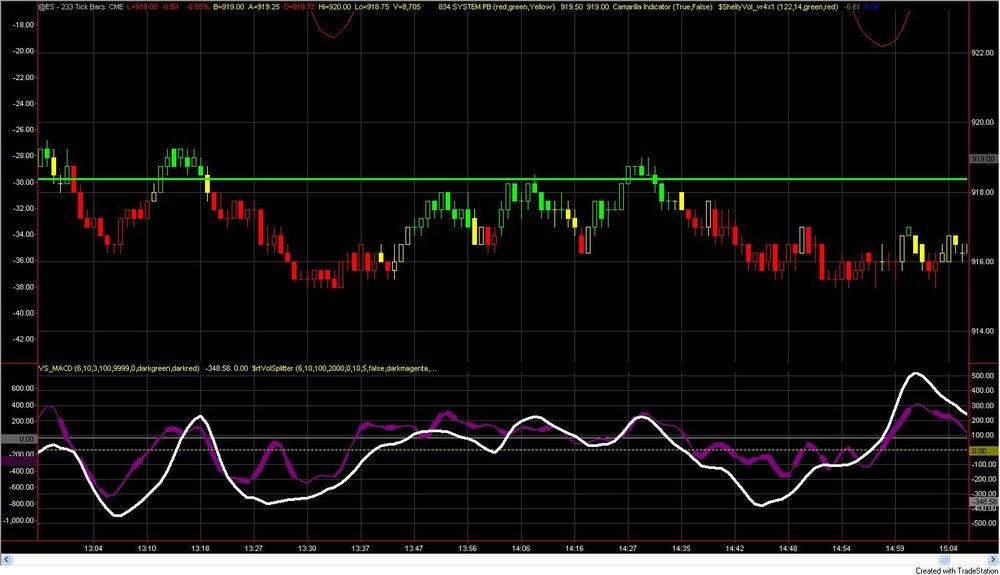Click the 914.00 label on the price axis
The width and height of the screenshot is (1000, 575).
click(x=982, y=331)
